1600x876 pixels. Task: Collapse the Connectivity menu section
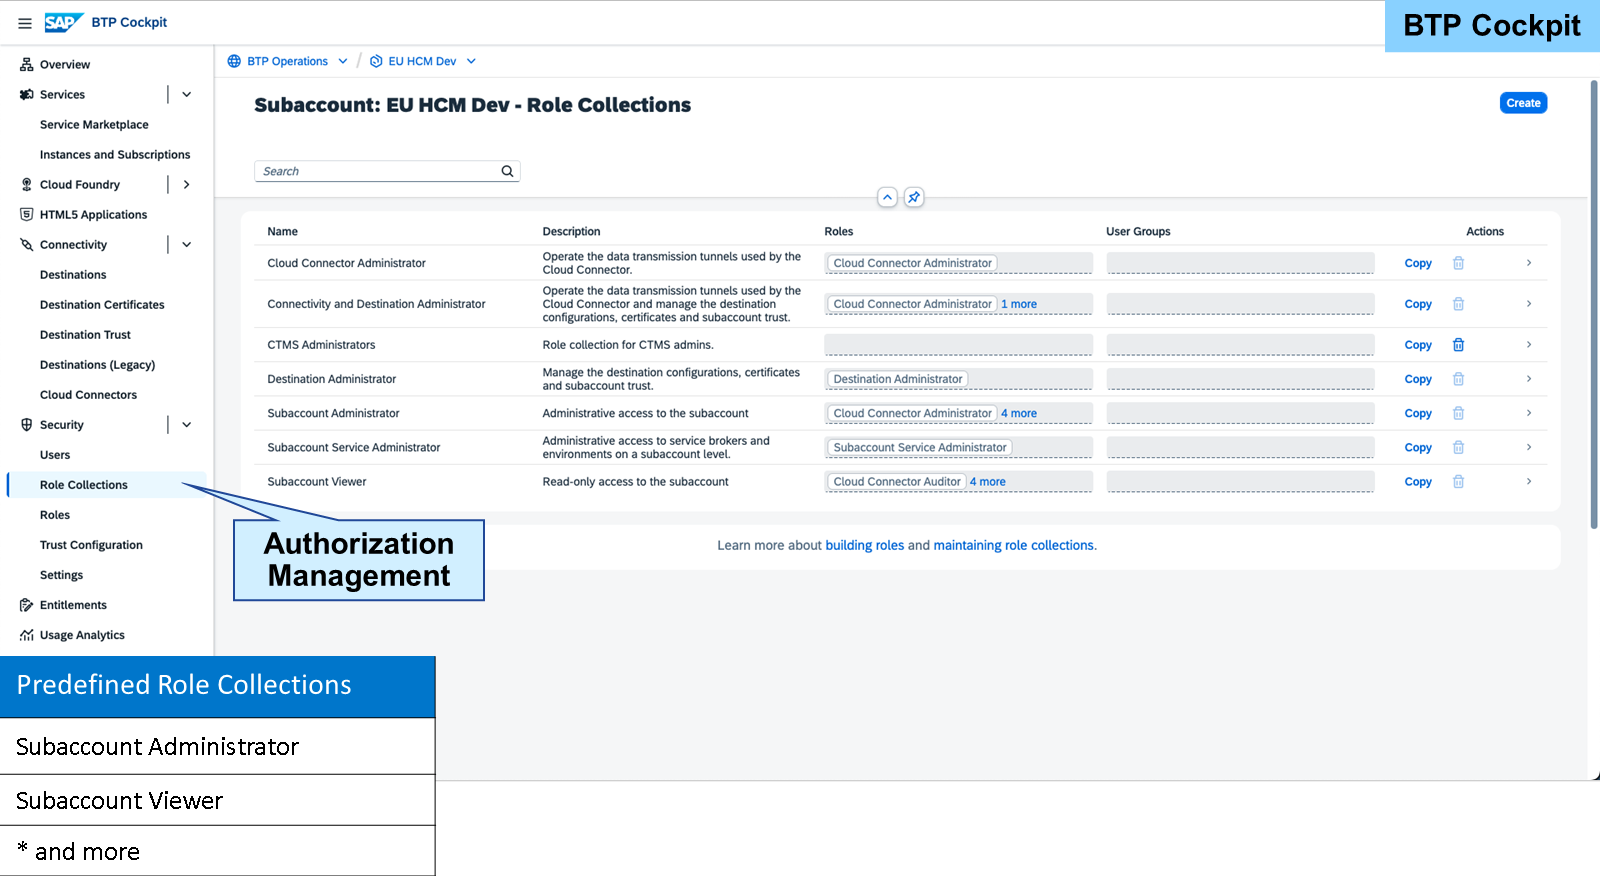(186, 245)
